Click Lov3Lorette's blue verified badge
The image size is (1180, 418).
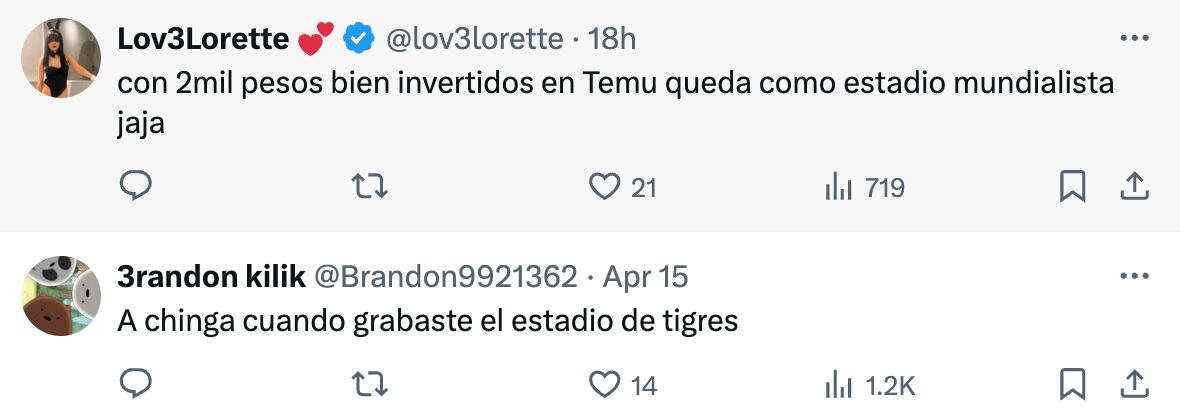pos(359,39)
